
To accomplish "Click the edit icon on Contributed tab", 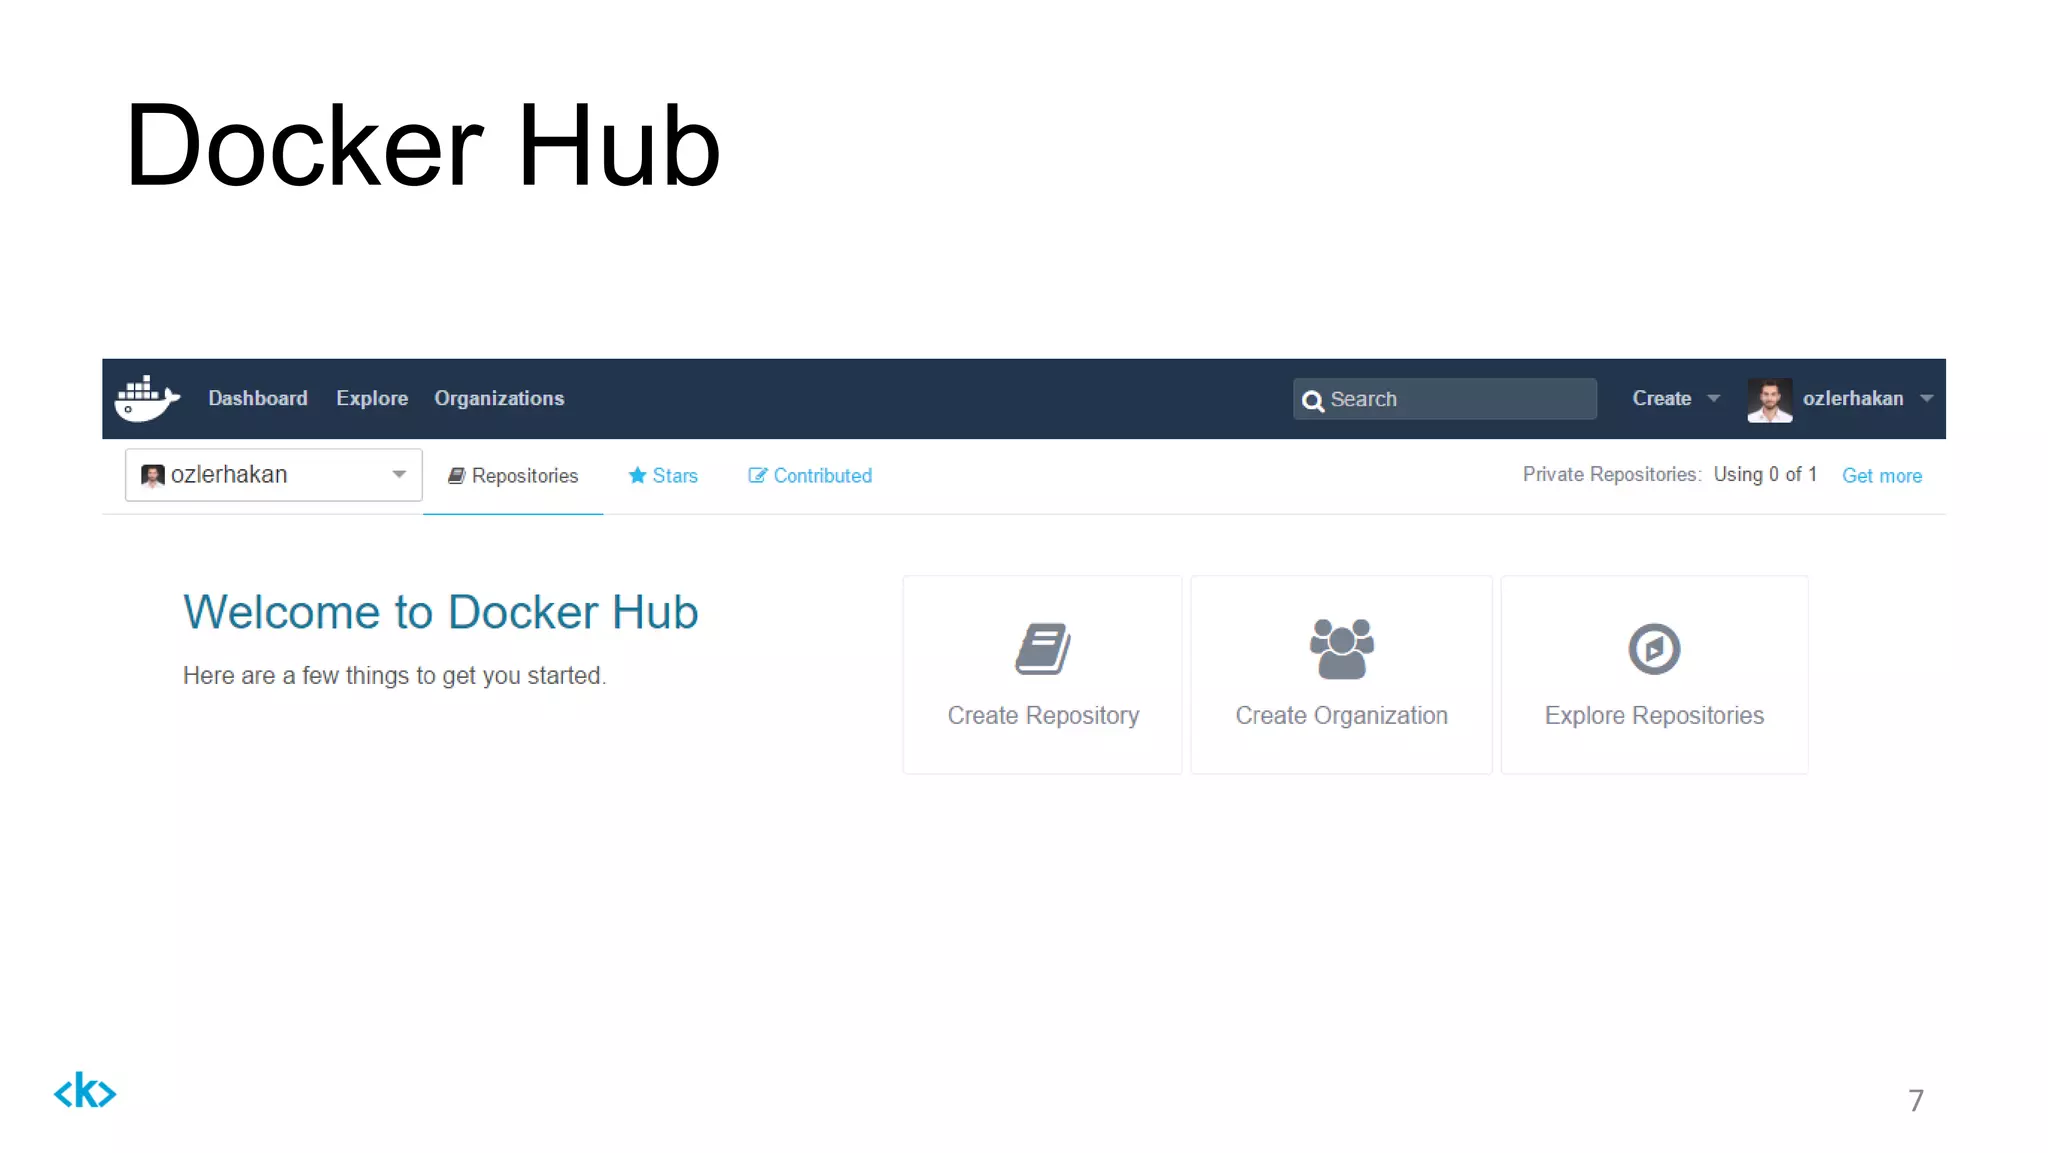I will click(757, 476).
